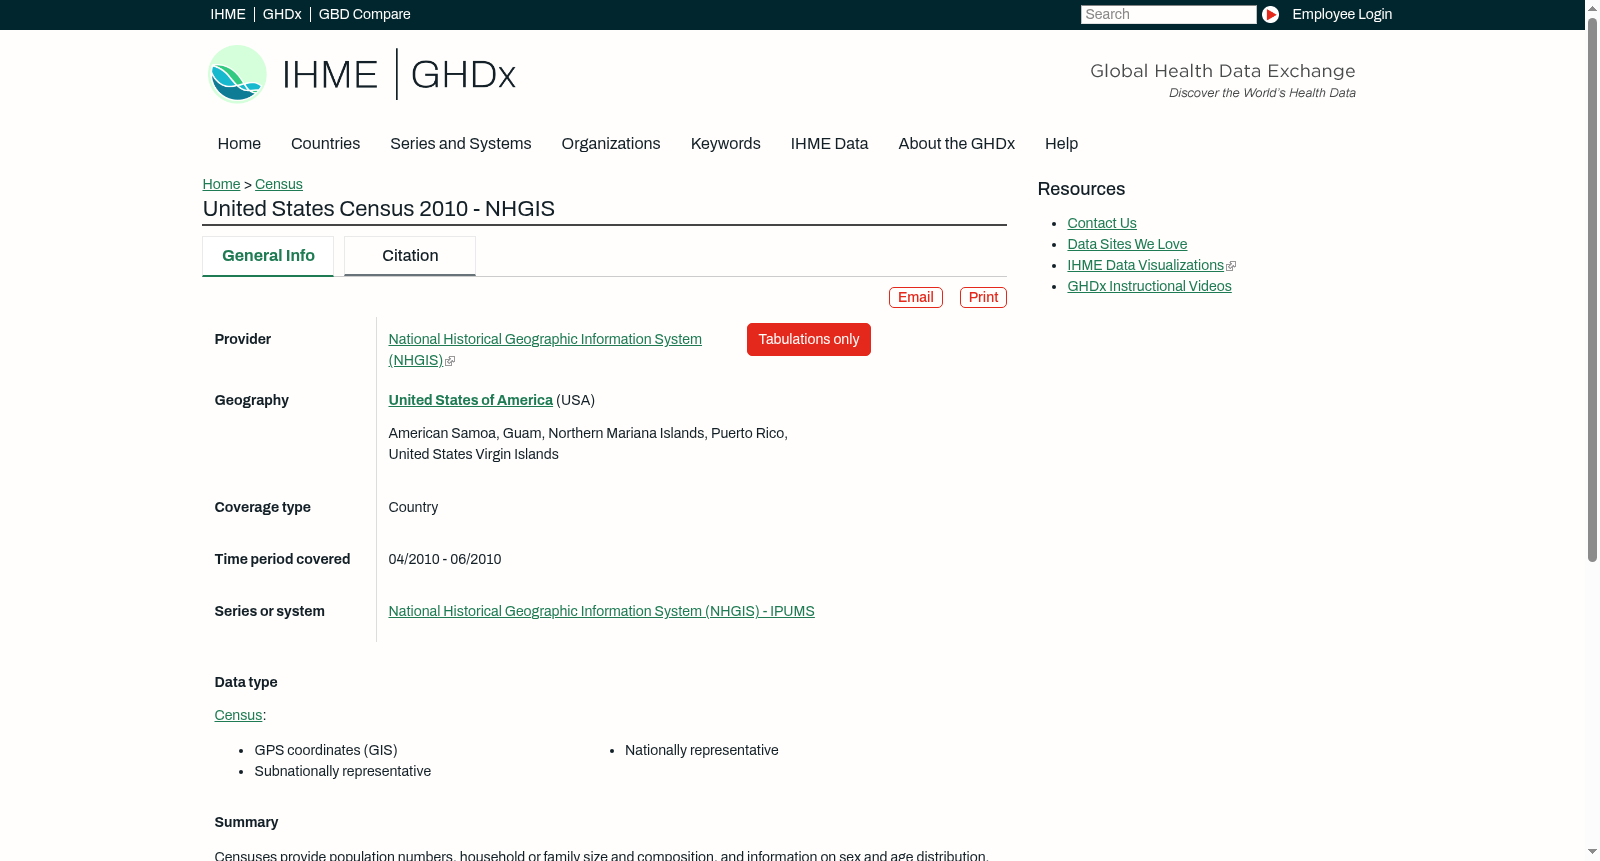The width and height of the screenshot is (1600, 861).
Task: Open Contact Us in Resources
Action: 1102,223
